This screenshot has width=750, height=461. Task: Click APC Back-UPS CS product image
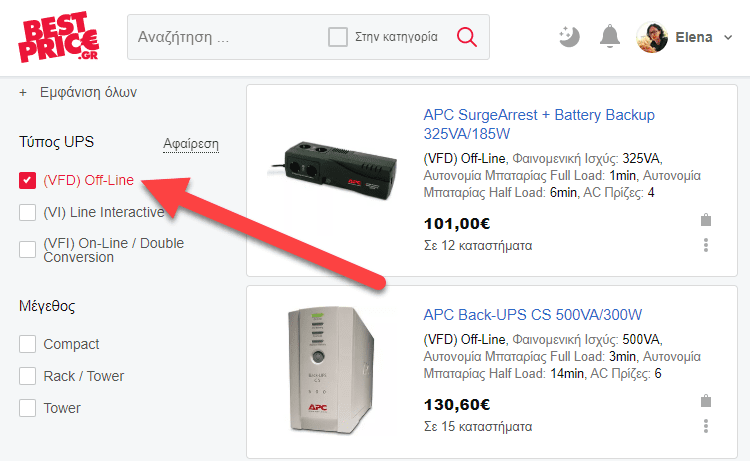coord(332,371)
